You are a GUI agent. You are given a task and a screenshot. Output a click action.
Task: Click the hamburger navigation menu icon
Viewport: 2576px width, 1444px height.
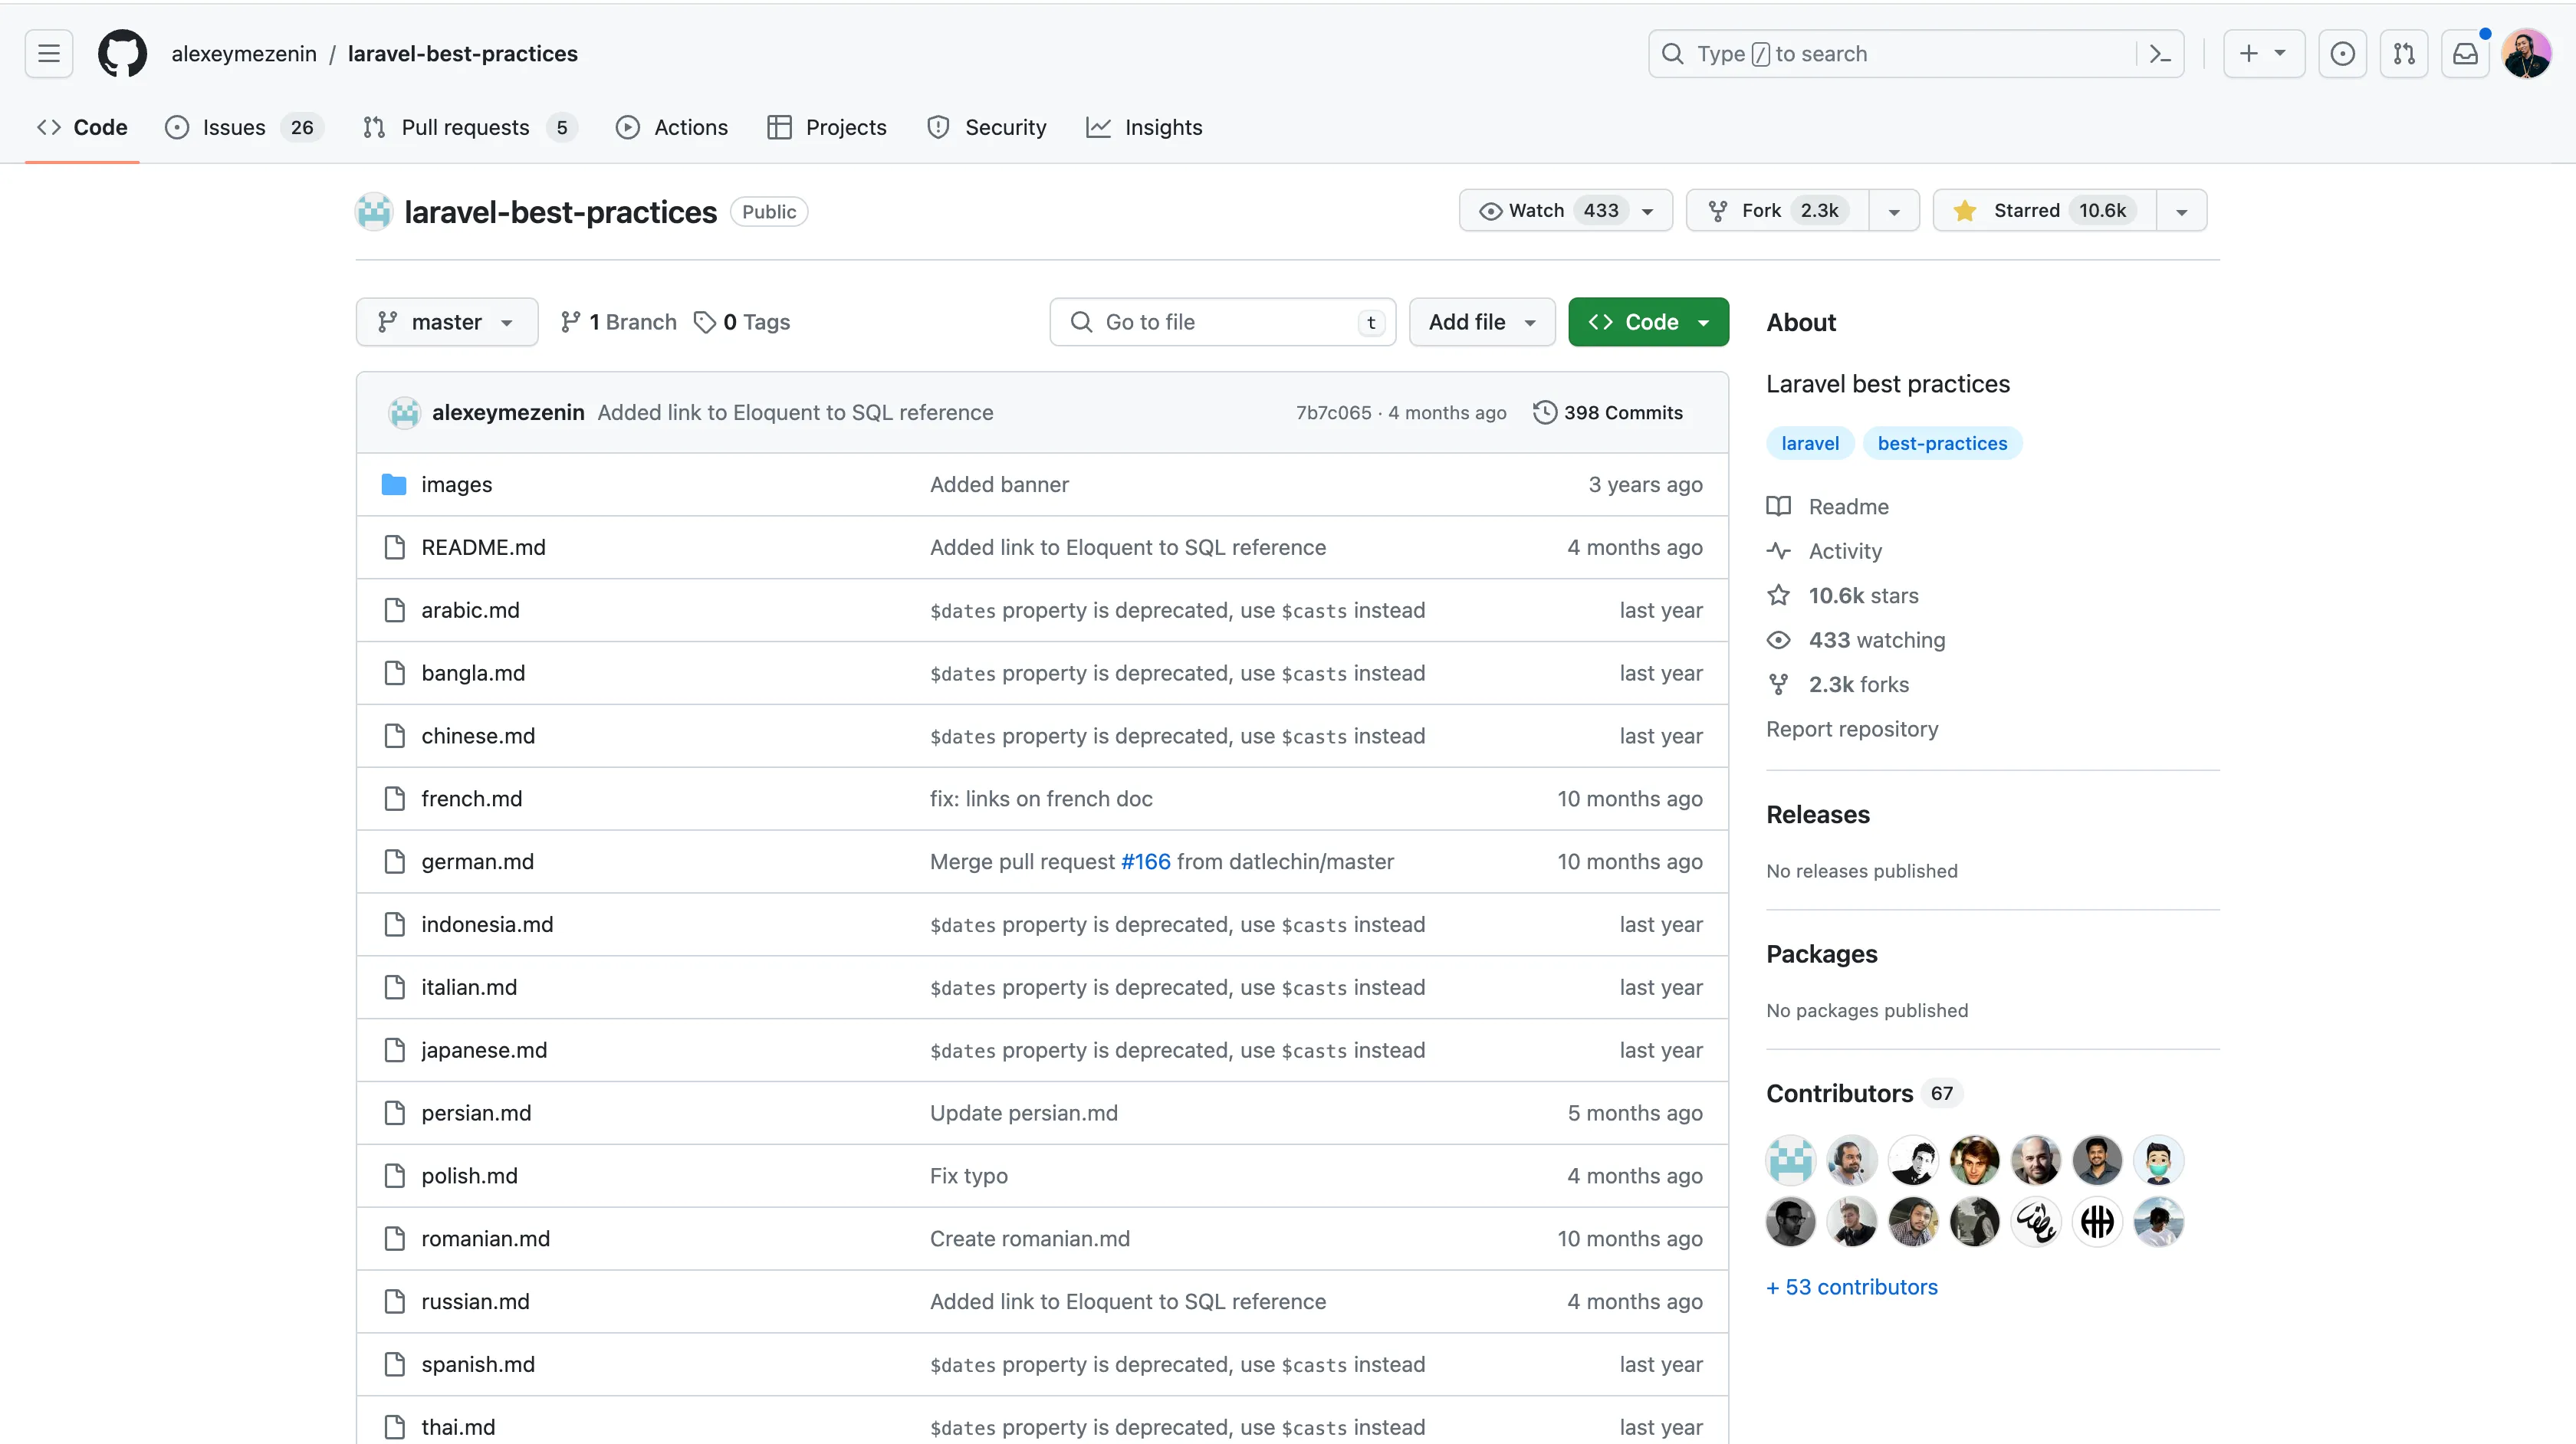(x=47, y=53)
